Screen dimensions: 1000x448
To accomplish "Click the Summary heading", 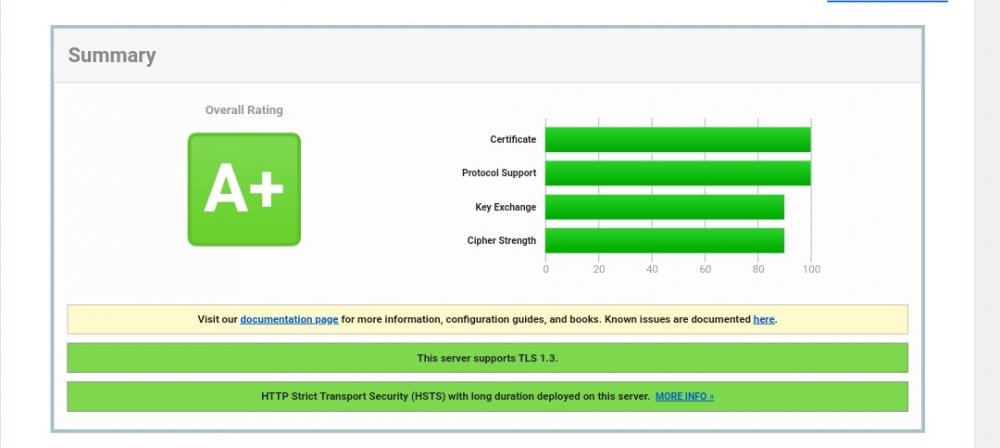I will 112,56.
